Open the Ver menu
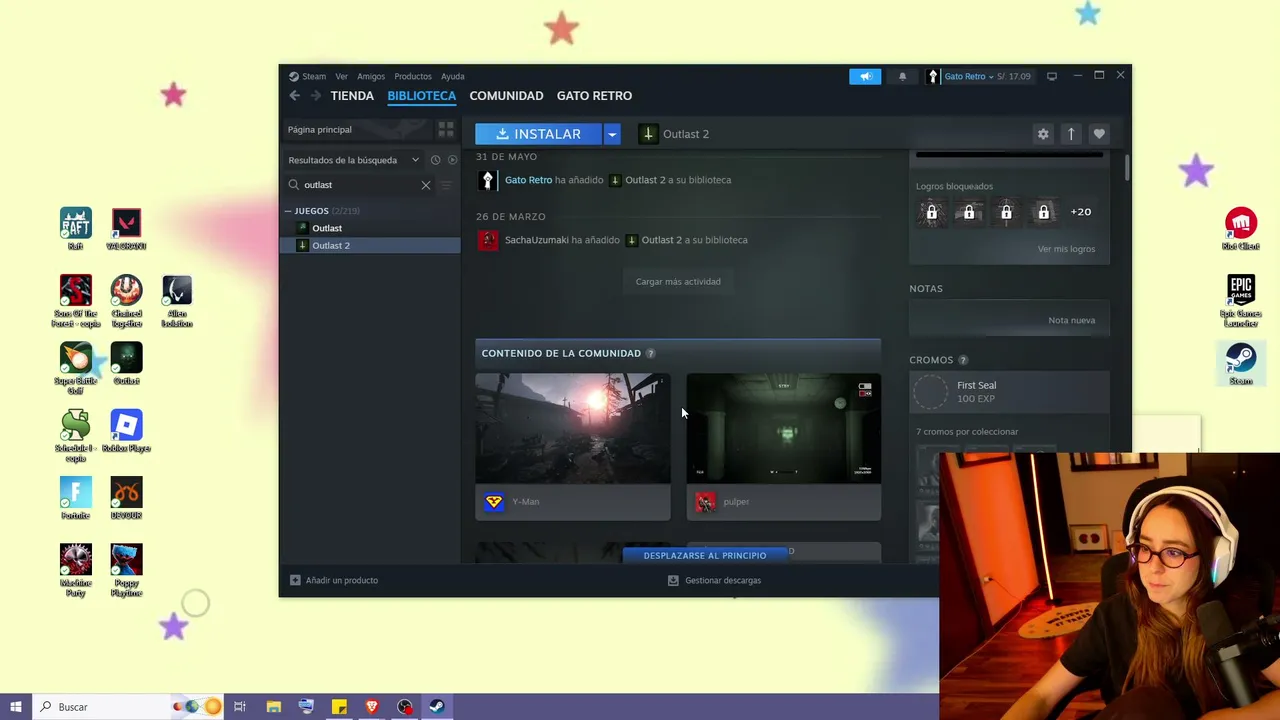Screen dimensions: 1280x720 tap(341, 76)
